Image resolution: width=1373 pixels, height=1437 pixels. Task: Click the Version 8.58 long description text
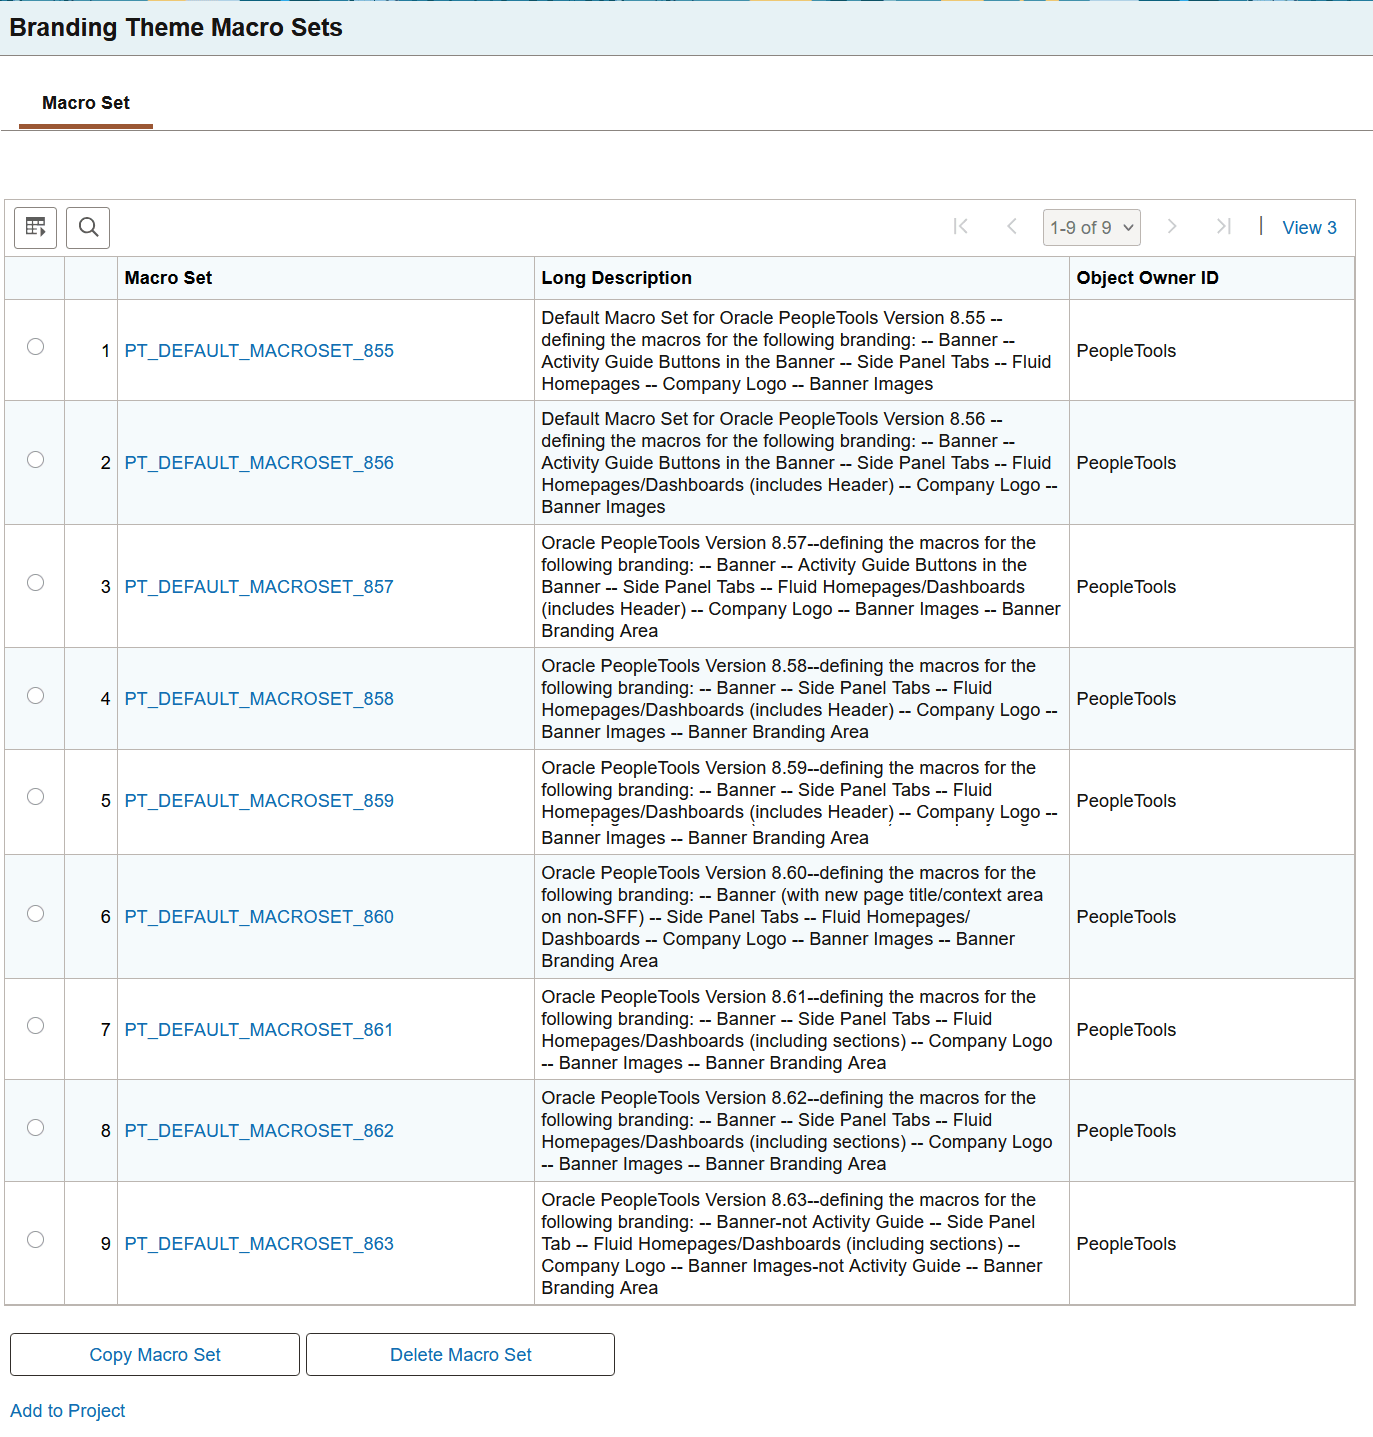[x=799, y=699]
